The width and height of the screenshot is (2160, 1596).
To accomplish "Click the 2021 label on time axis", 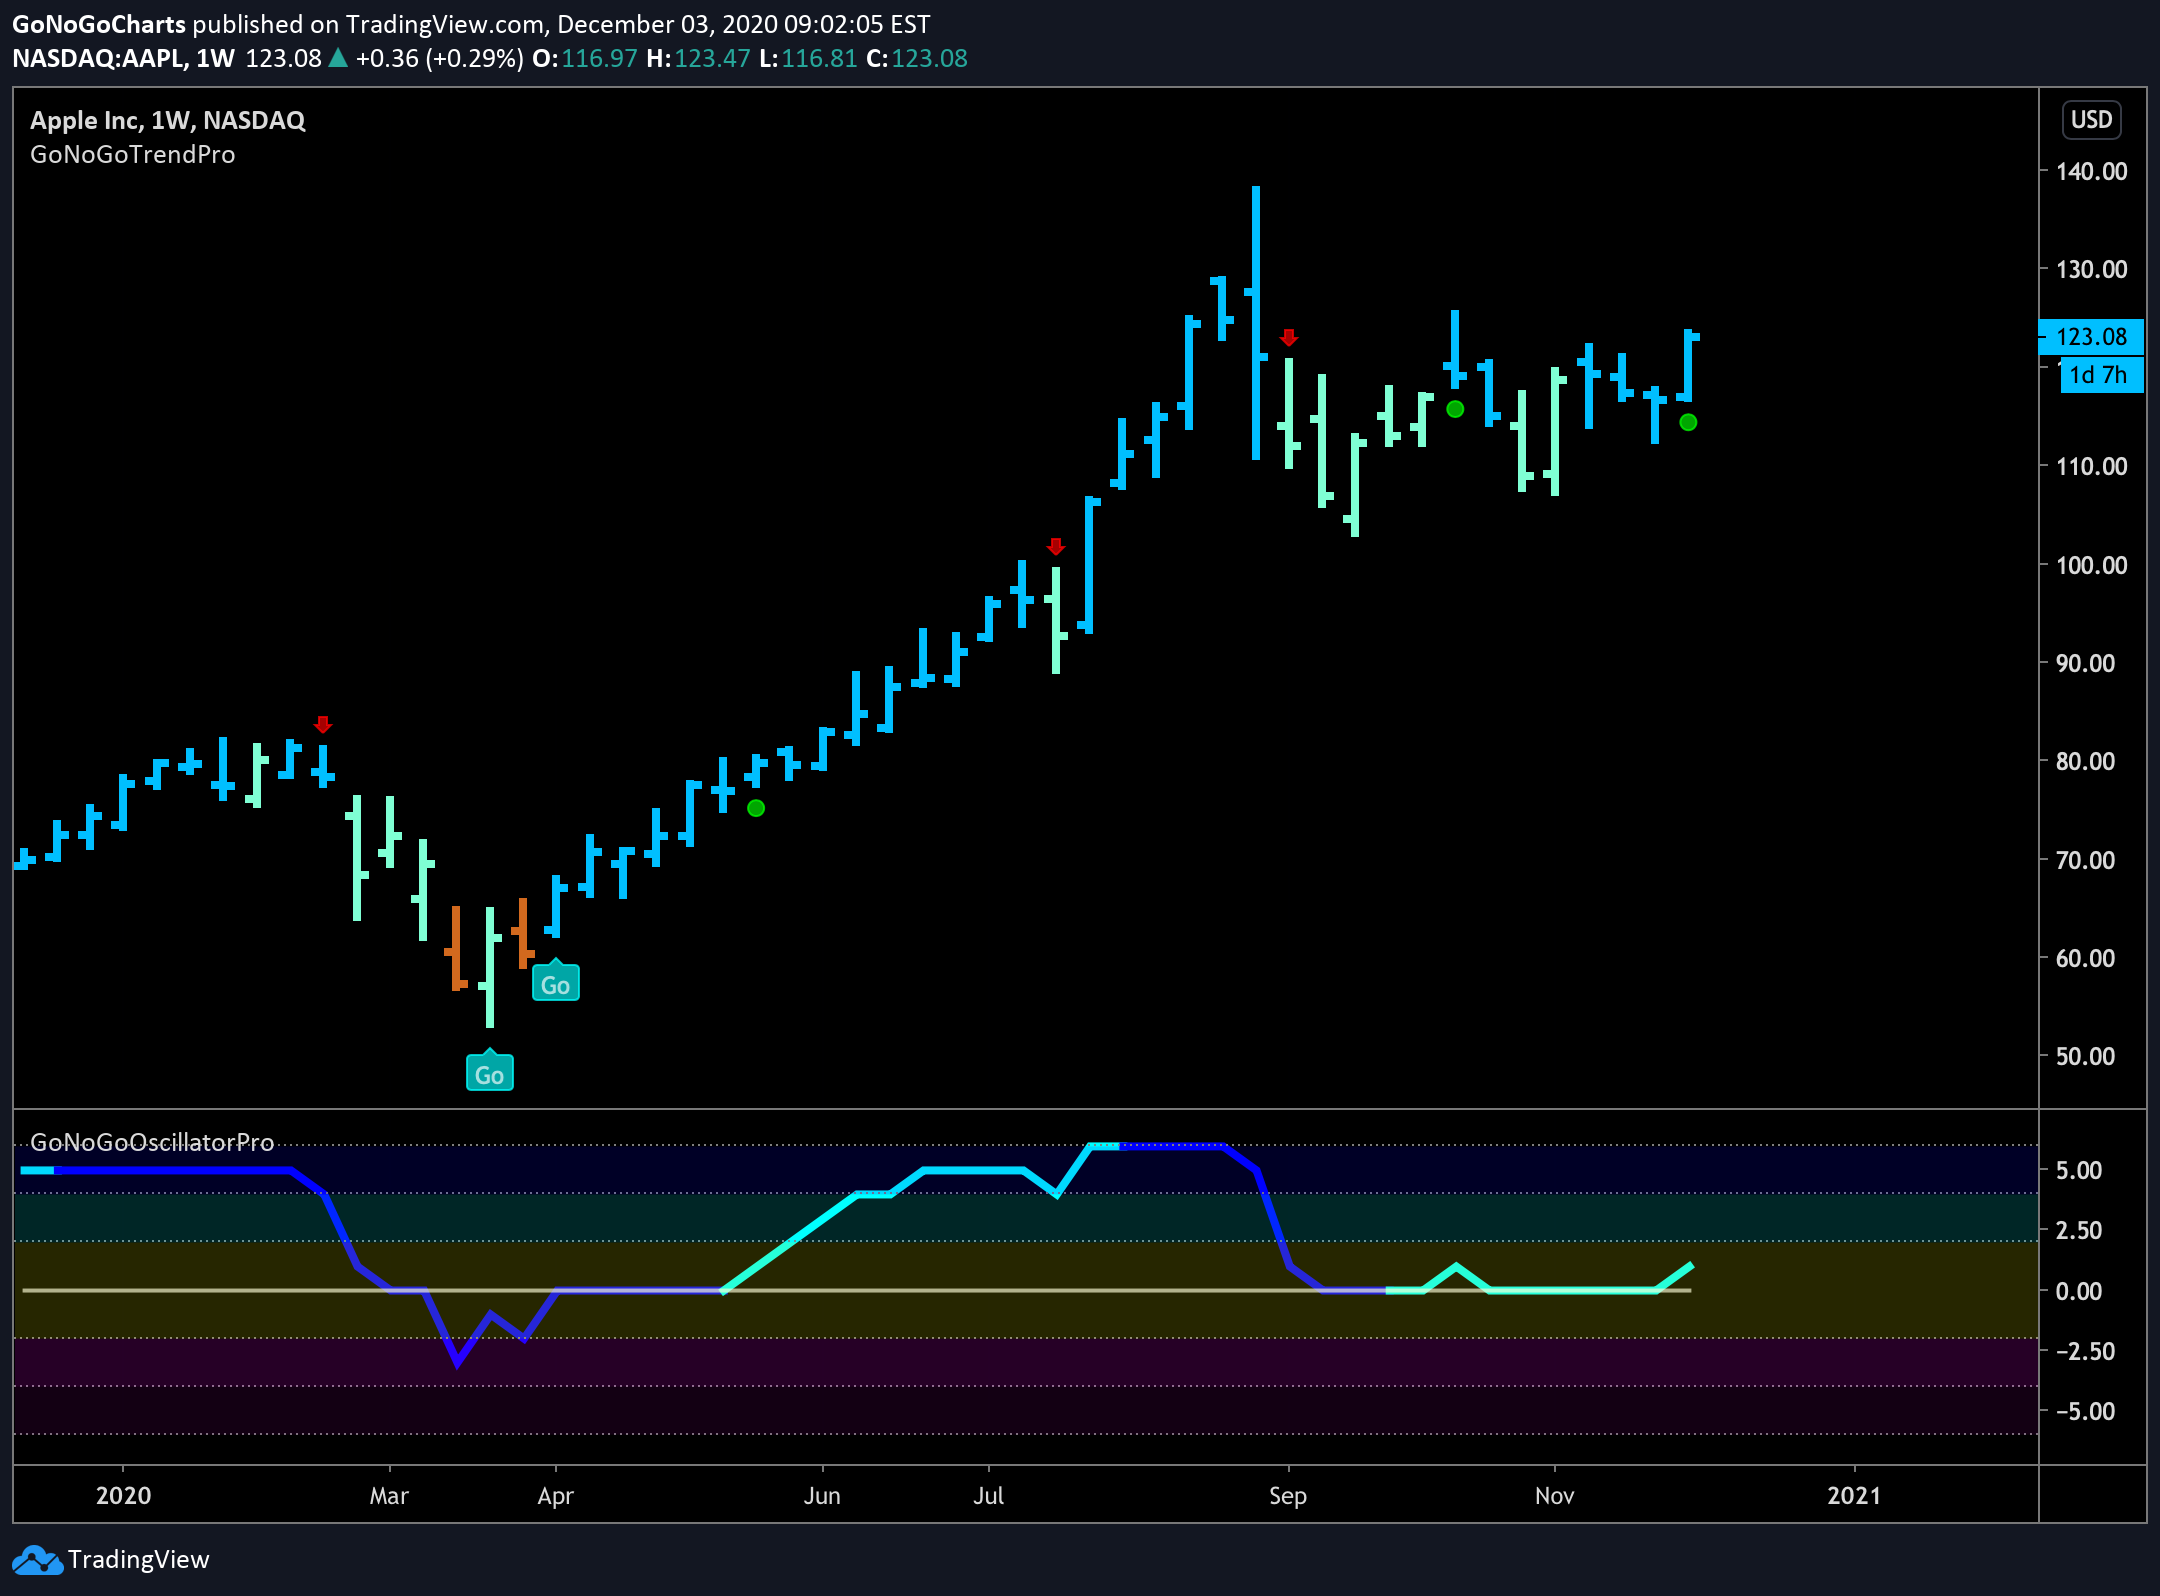I will 1854,1496.
